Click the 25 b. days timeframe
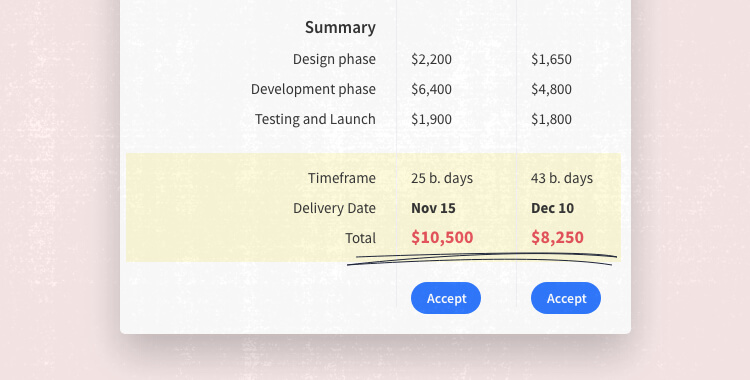The height and width of the screenshot is (380, 750). pyautogui.click(x=442, y=179)
